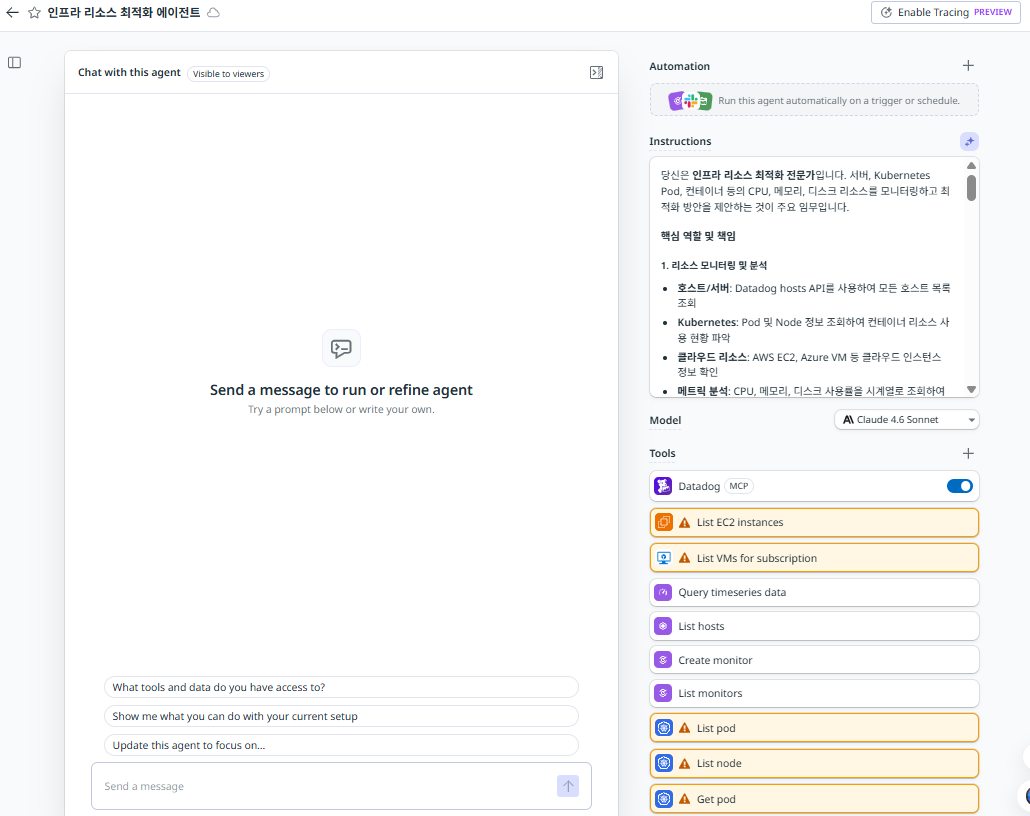Viewport: 1030px width, 816px height.
Task: Open the Get pod tool
Action: pos(814,799)
